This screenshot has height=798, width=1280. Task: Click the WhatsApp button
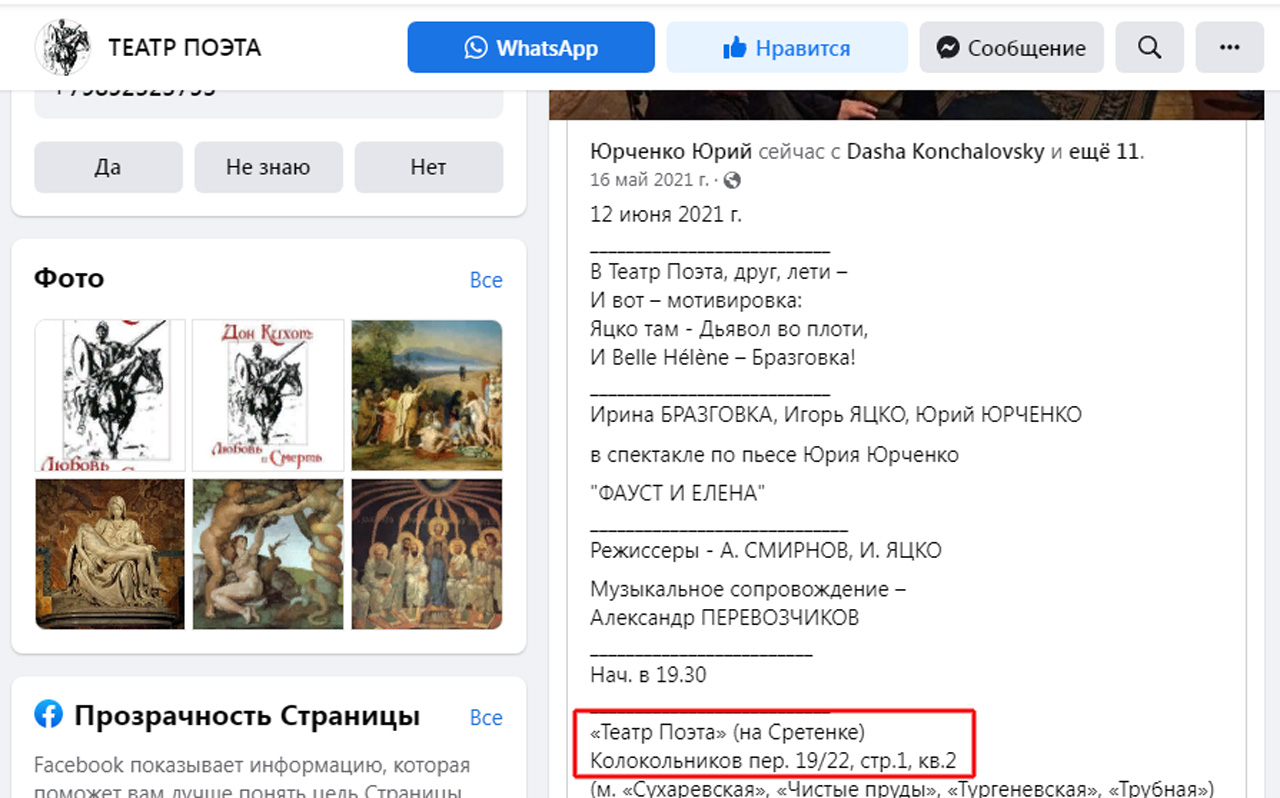click(531, 47)
